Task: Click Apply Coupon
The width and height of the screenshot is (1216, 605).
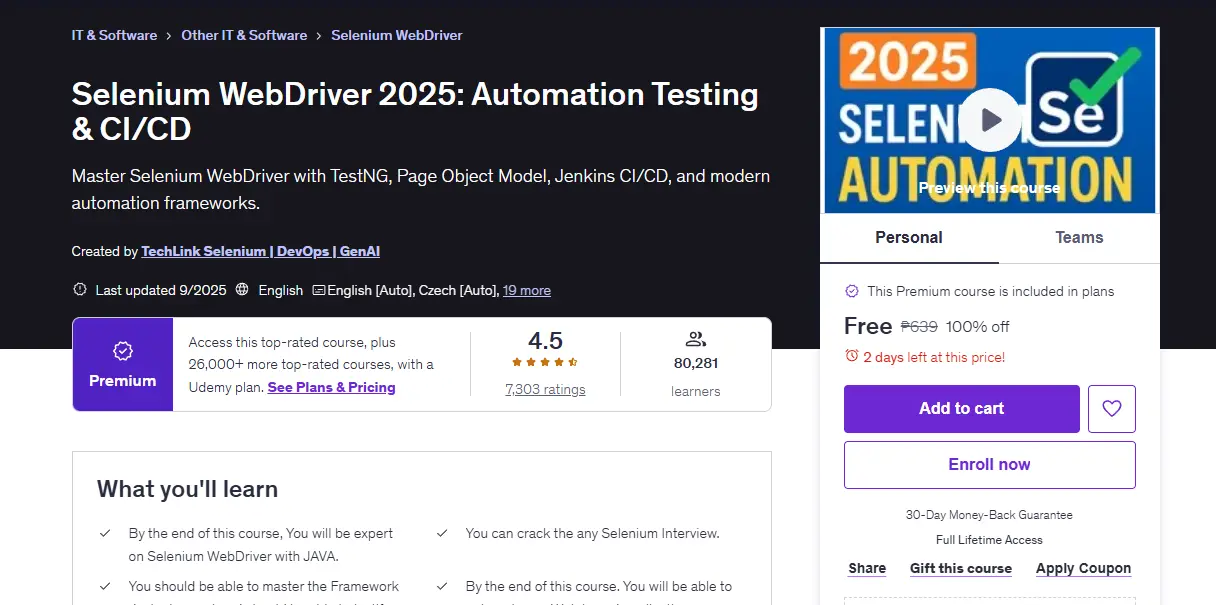Action: coord(1084,568)
